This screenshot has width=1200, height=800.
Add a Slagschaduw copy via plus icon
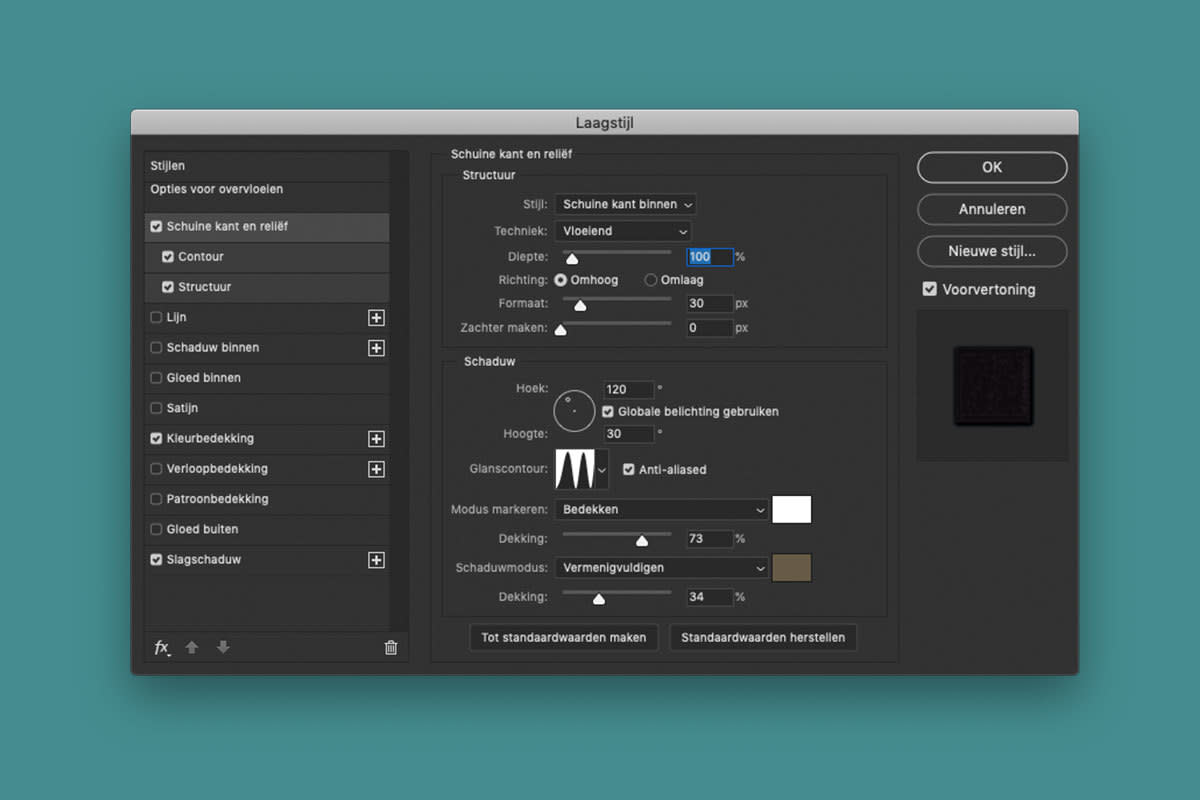point(376,560)
